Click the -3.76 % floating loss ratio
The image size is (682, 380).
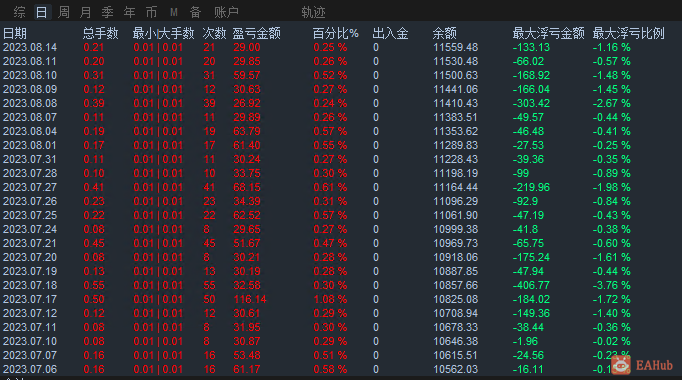[x=612, y=285]
